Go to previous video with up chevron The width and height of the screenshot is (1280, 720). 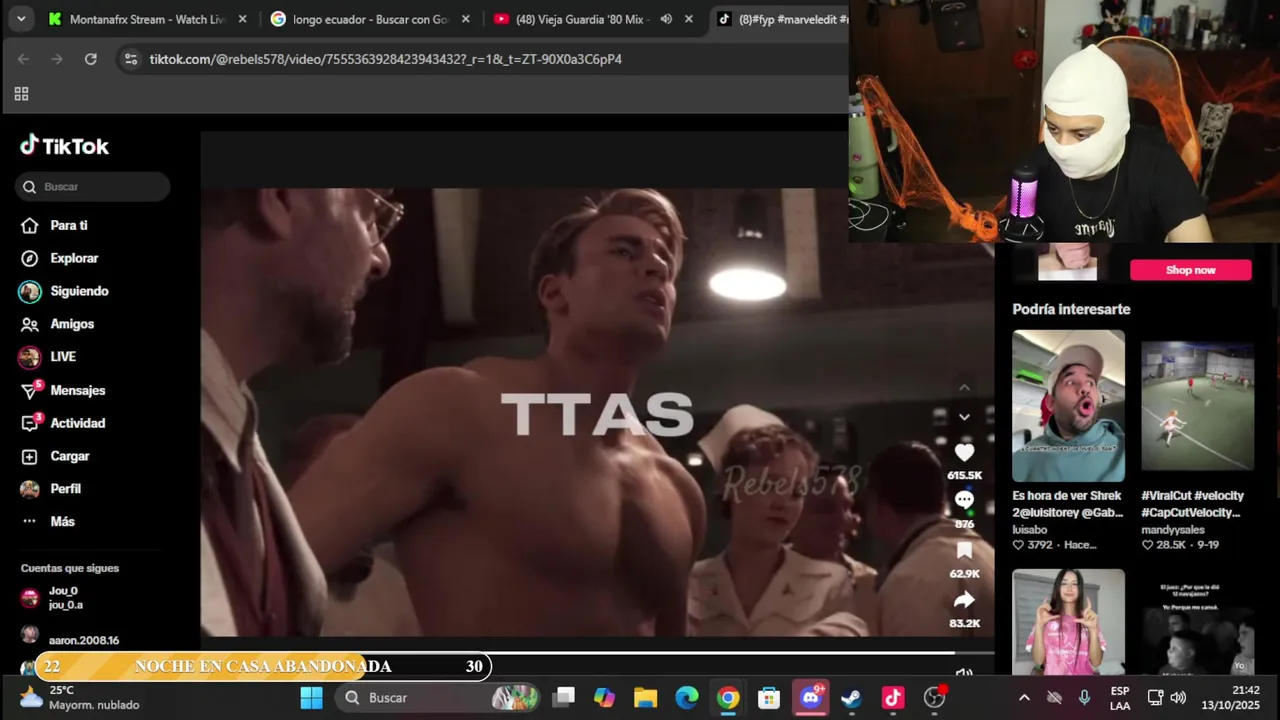coord(964,387)
